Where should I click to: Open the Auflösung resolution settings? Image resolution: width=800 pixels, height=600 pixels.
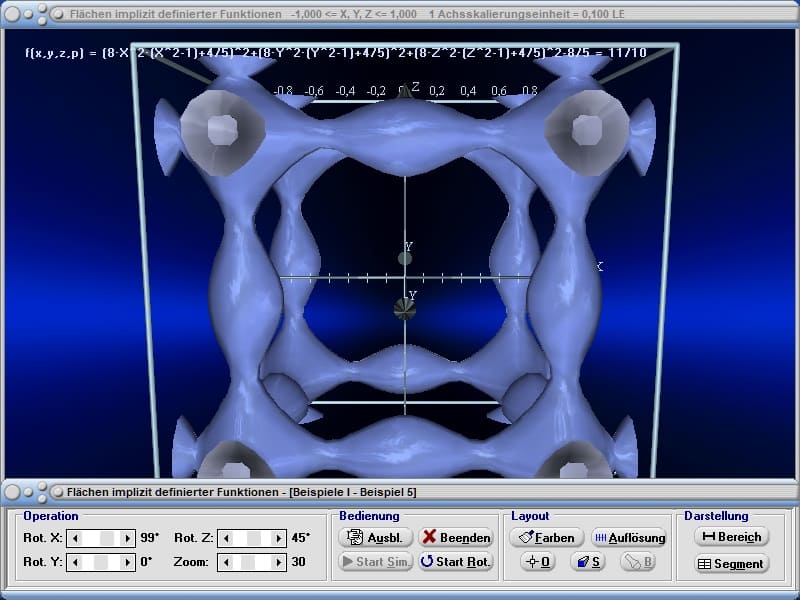pyautogui.click(x=628, y=537)
